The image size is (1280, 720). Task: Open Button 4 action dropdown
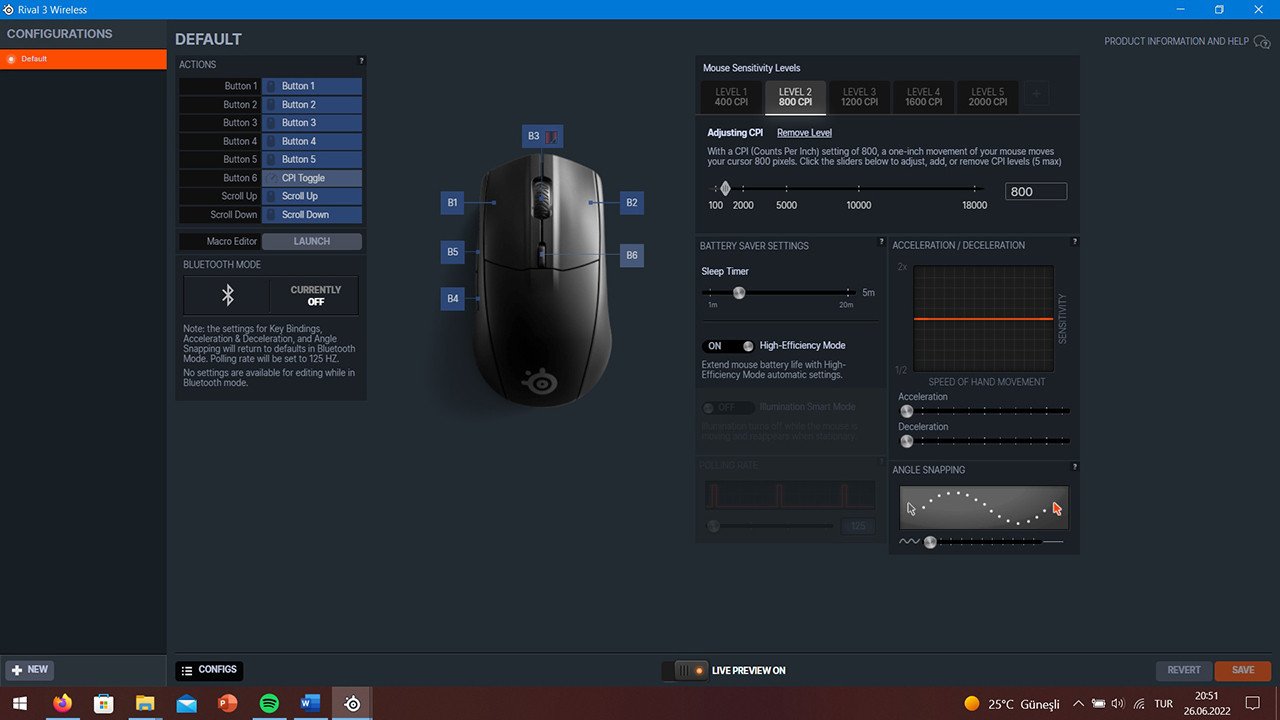(x=312, y=141)
